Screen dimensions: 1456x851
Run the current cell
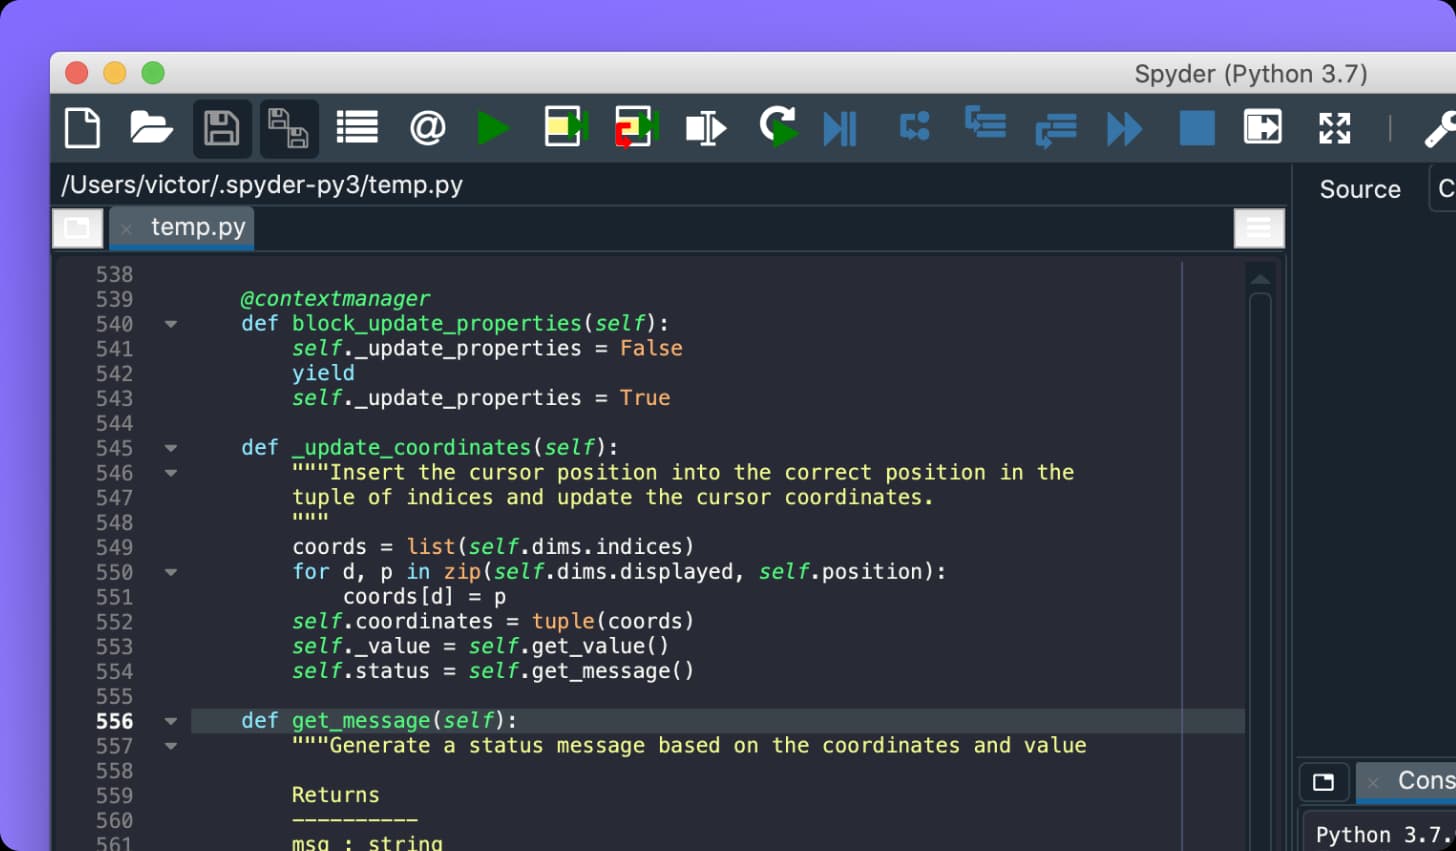[x=564, y=128]
